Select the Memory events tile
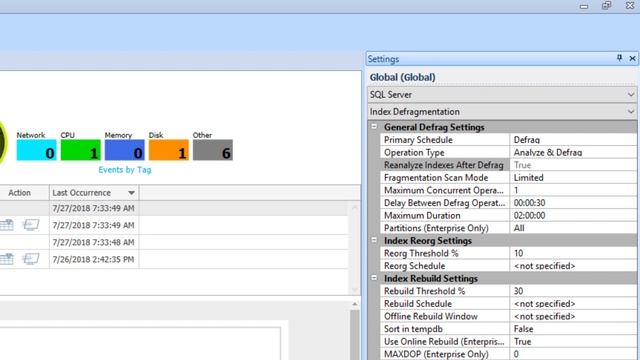This screenshot has height=360, width=640. pos(124,150)
